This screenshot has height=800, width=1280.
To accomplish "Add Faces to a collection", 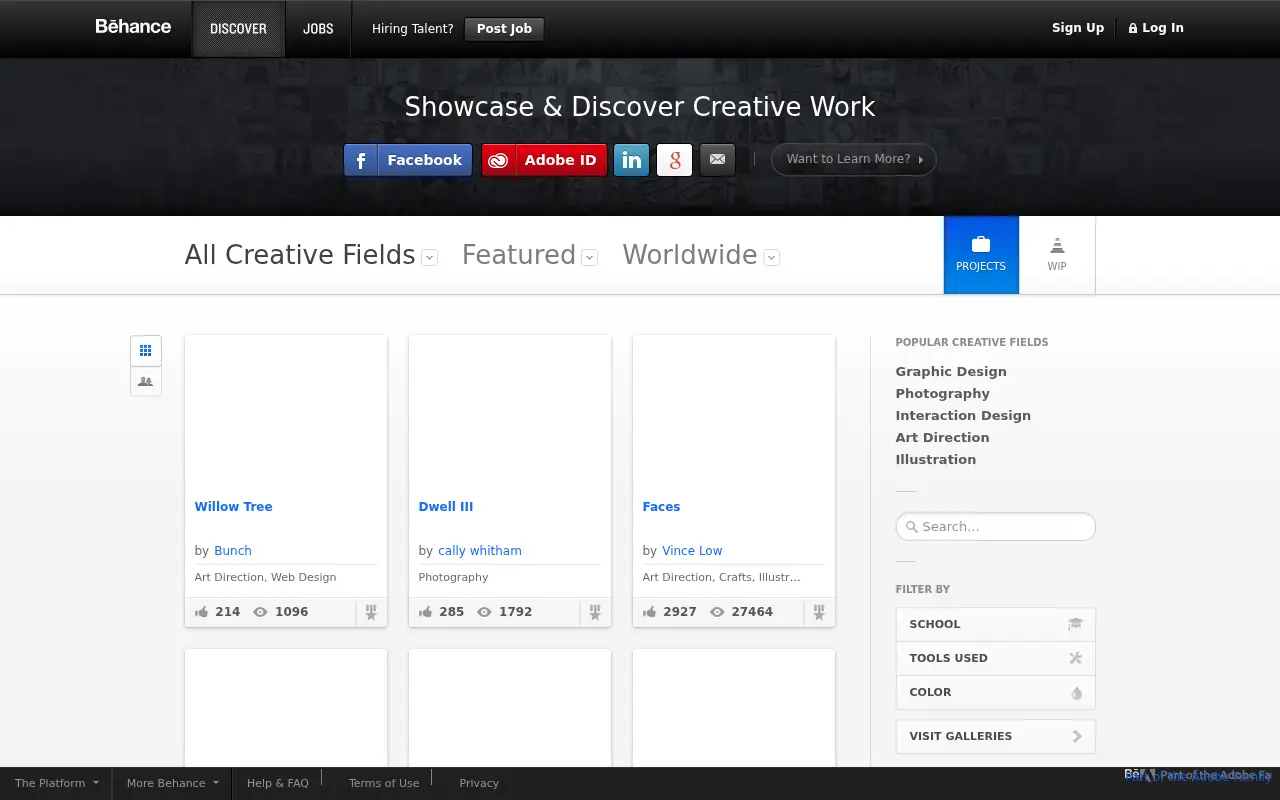I will click(819, 612).
